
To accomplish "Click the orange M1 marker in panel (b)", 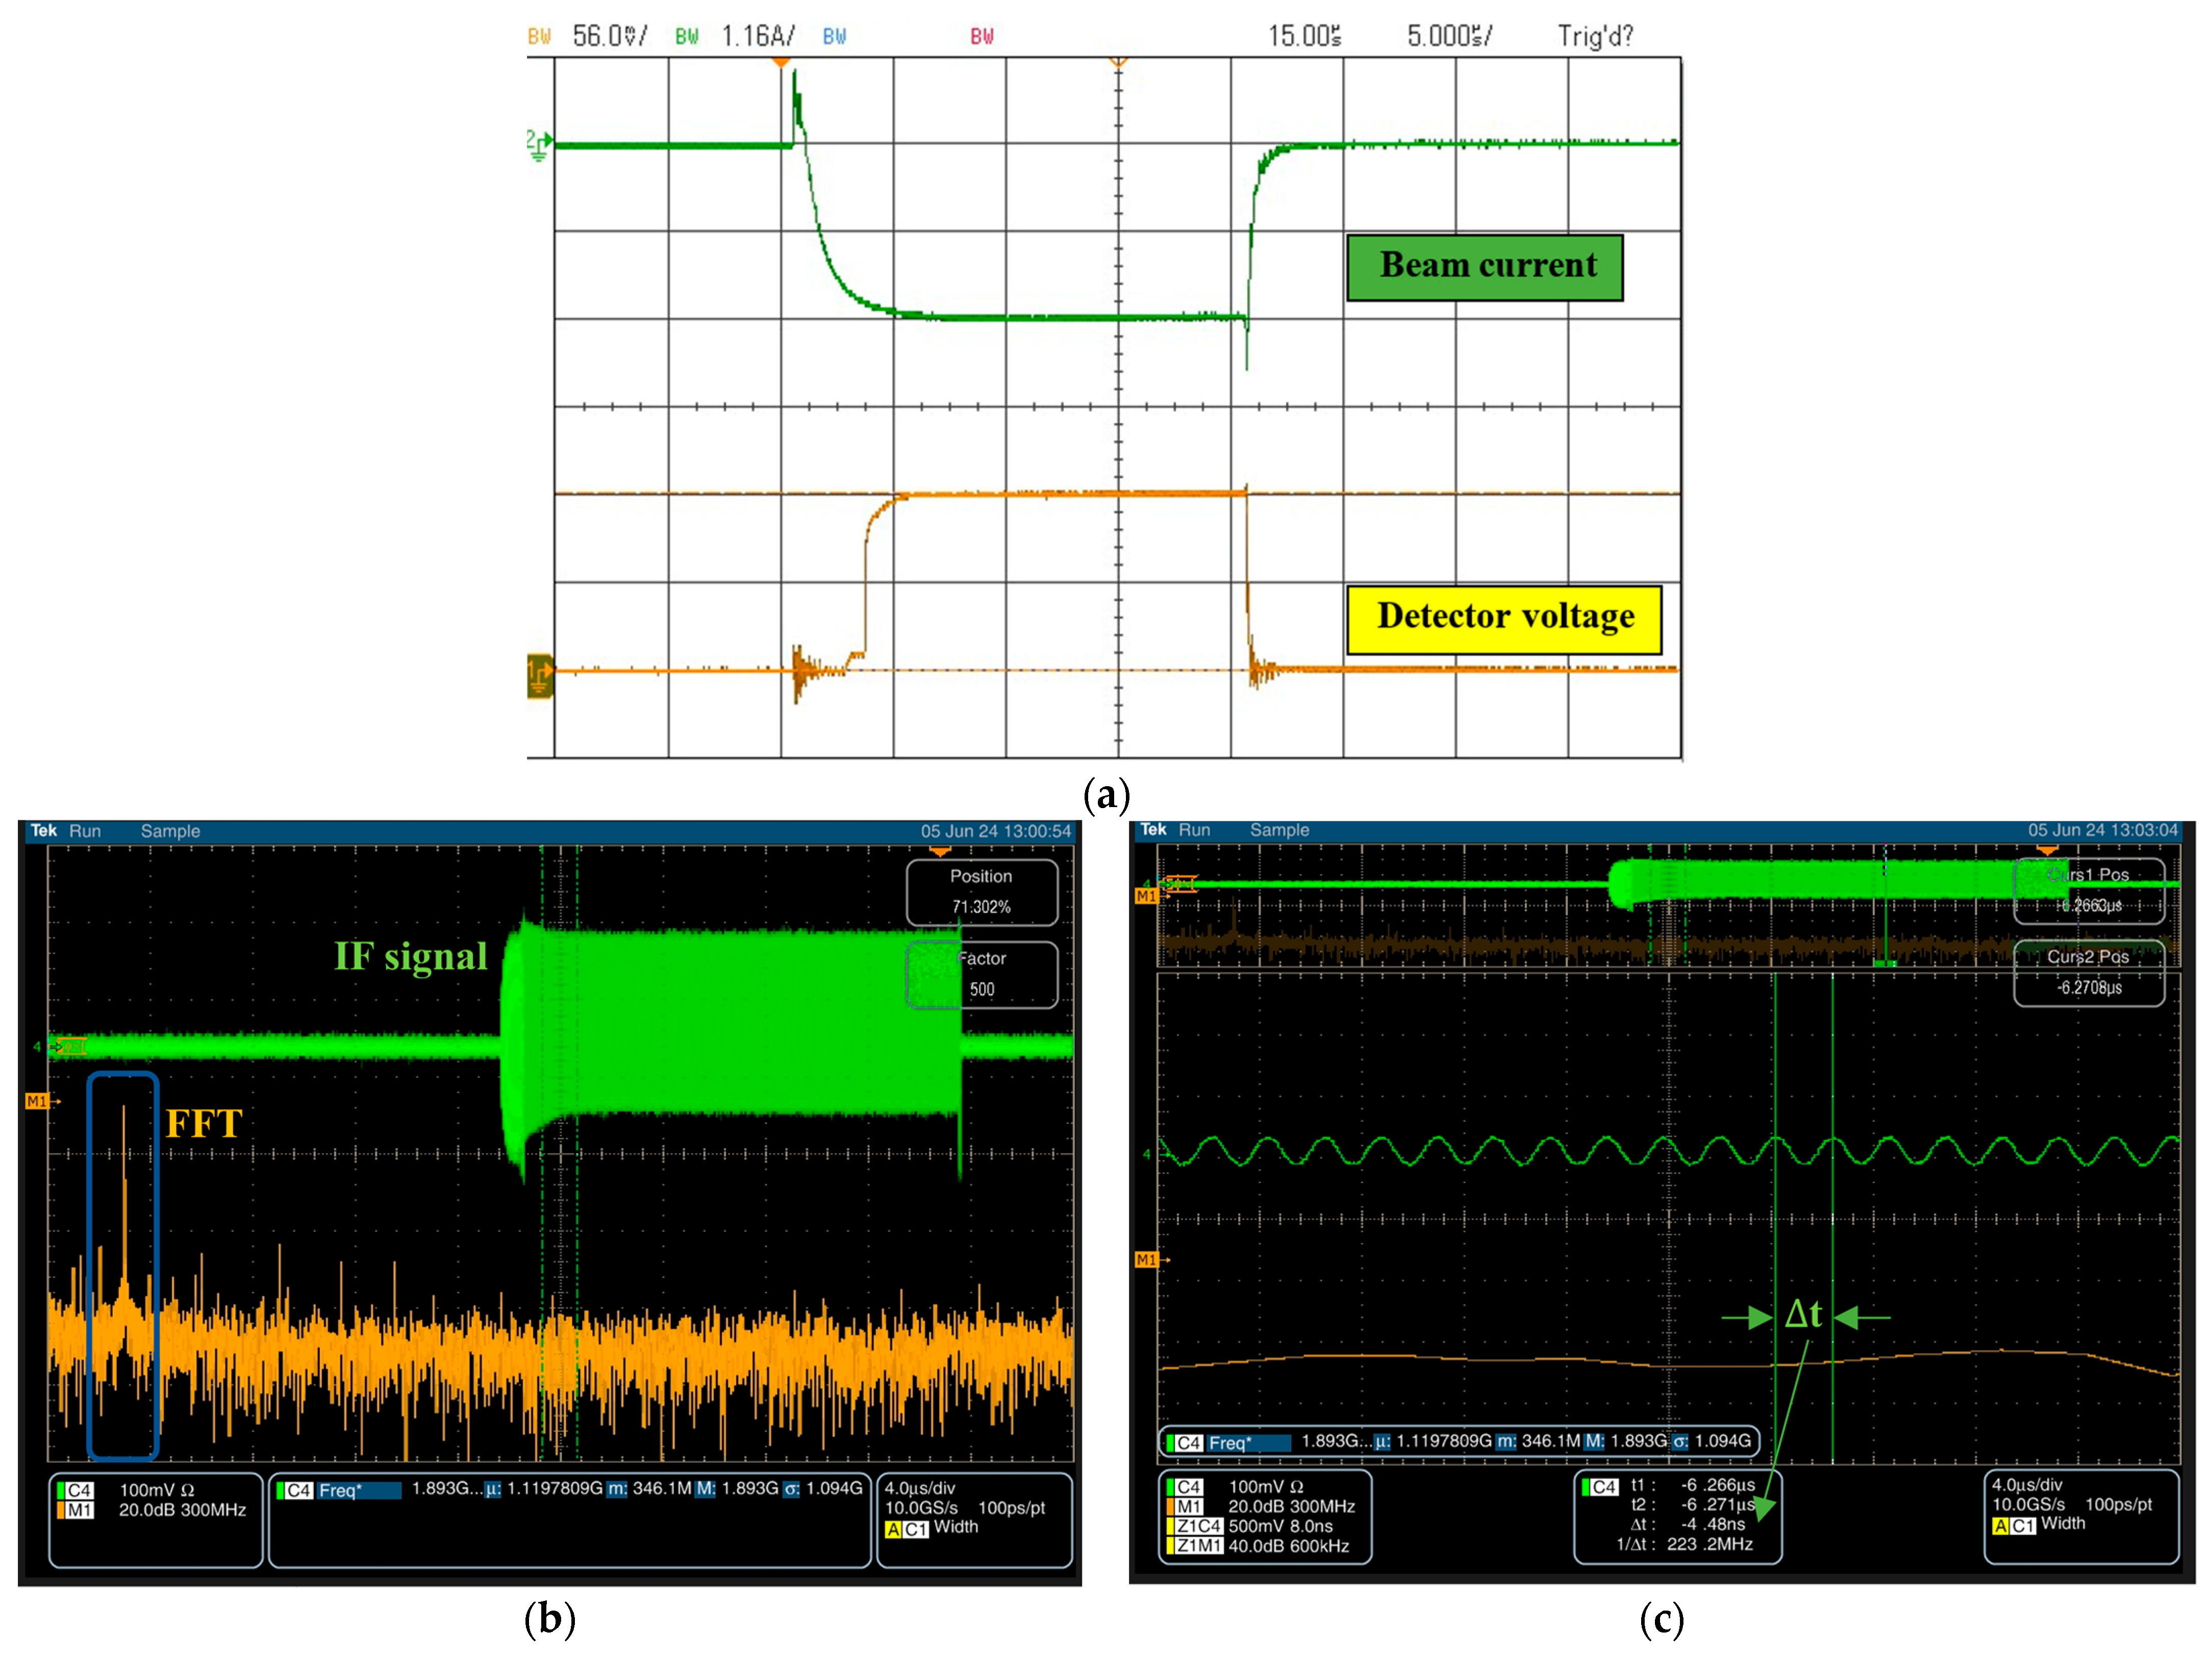I will (x=37, y=1101).
